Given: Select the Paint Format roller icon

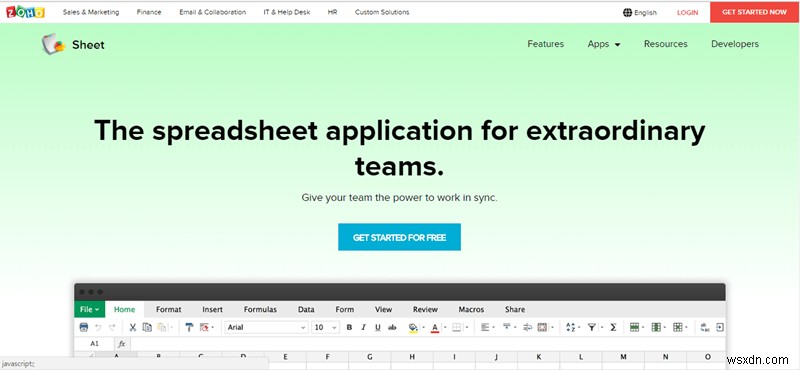Looking at the screenshot, I should click(x=189, y=327).
